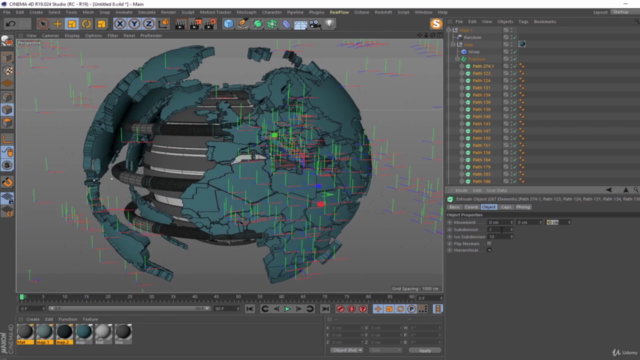Image resolution: width=640 pixels, height=360 pixels.
Task: Open the spline Pen tool
Action: pos(243,24)
